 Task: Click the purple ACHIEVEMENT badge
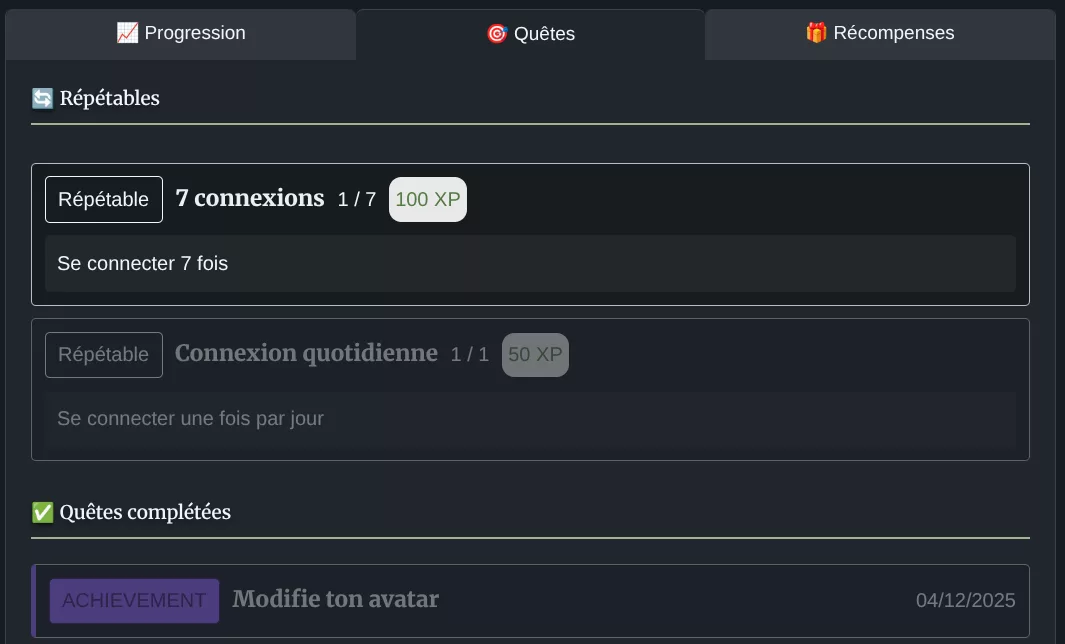134,600
